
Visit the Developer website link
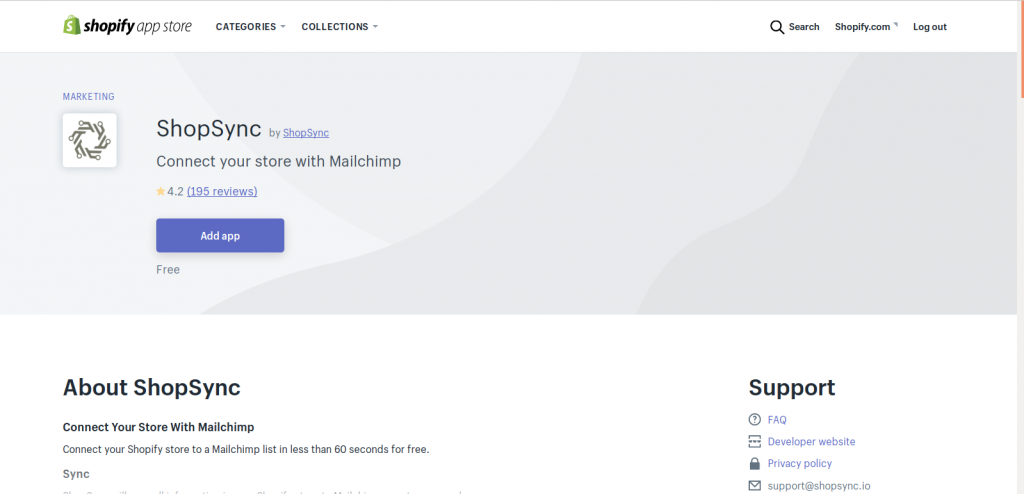click(811, 442)
